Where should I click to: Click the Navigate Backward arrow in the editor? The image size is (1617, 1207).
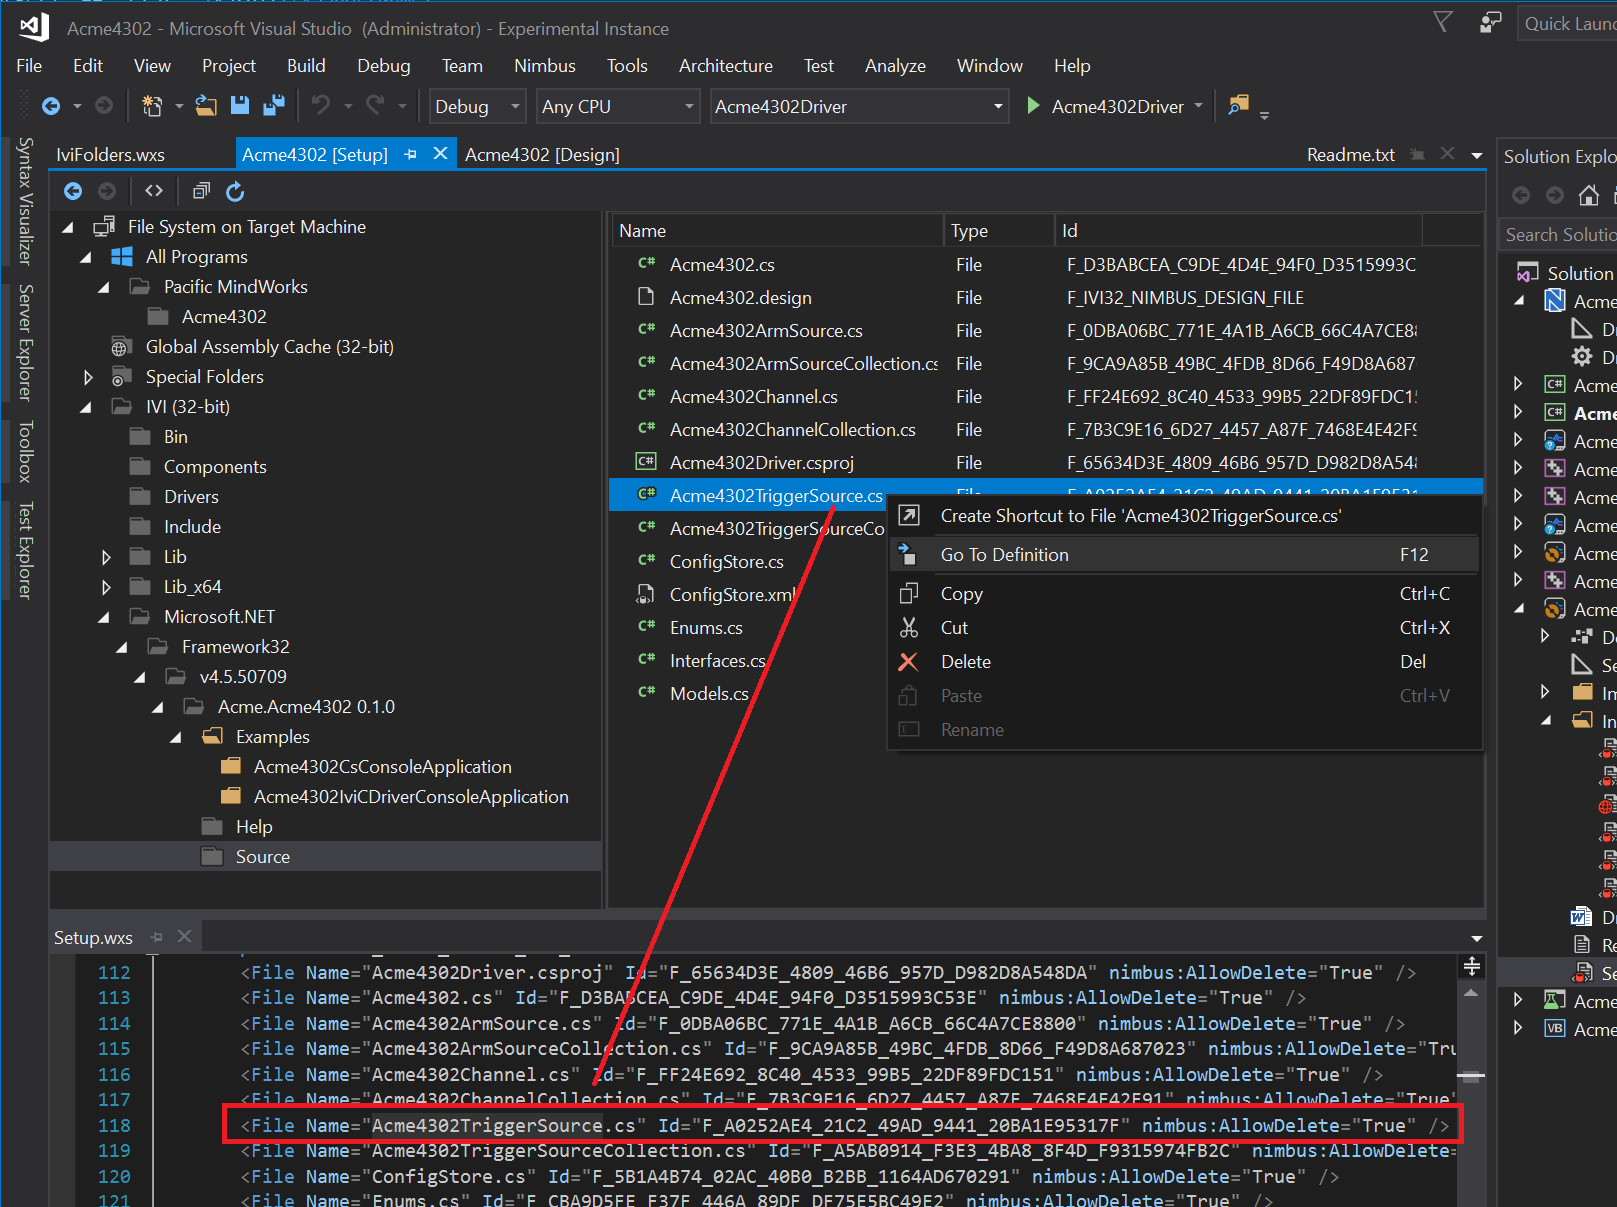pos(73,191)
